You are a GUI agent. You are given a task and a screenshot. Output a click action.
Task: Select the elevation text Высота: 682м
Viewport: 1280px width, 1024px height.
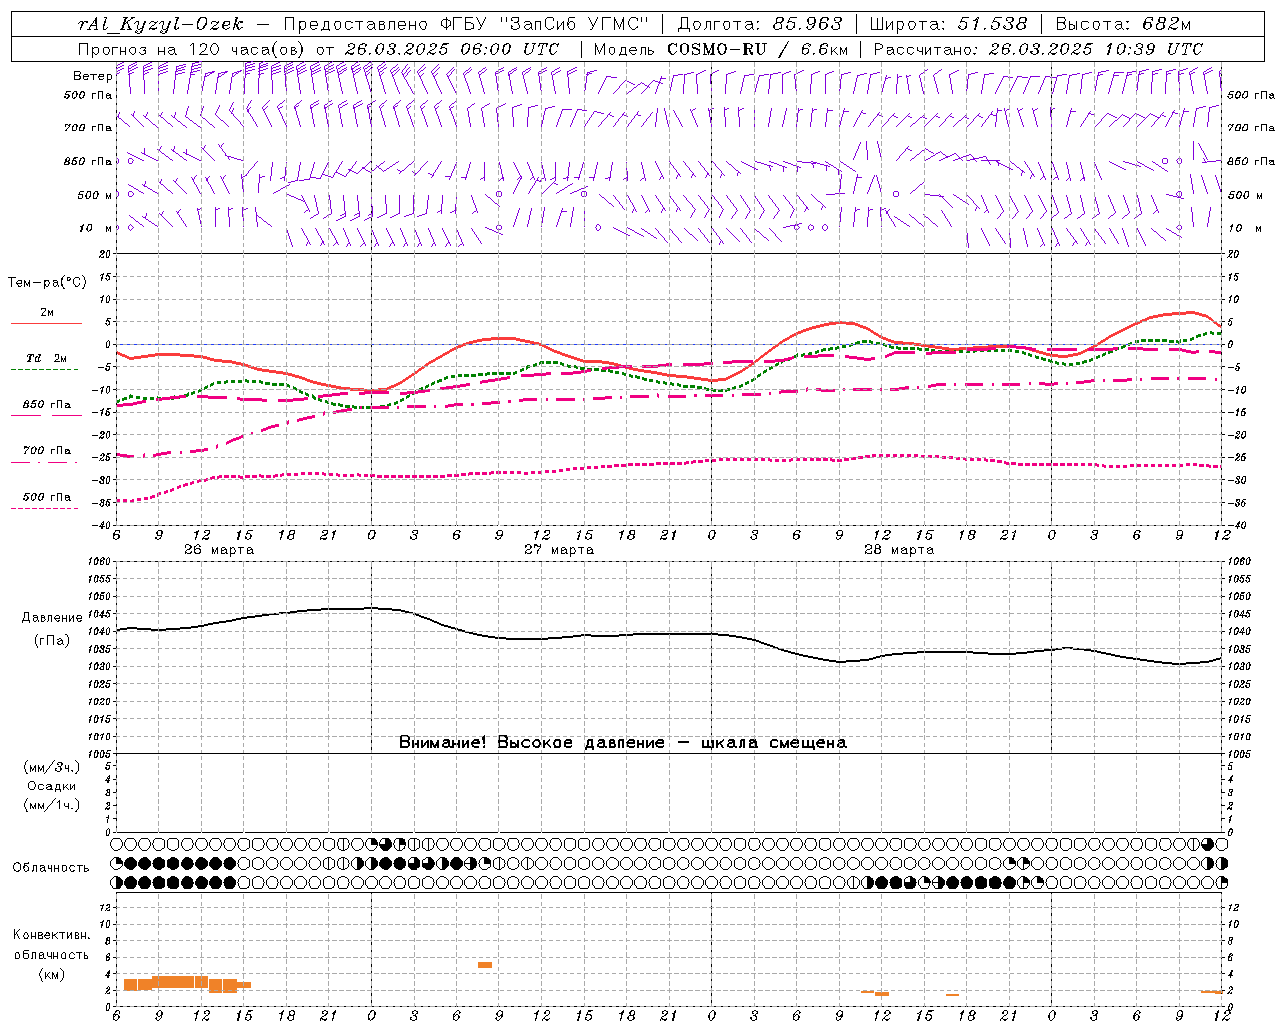(1123, 24)
